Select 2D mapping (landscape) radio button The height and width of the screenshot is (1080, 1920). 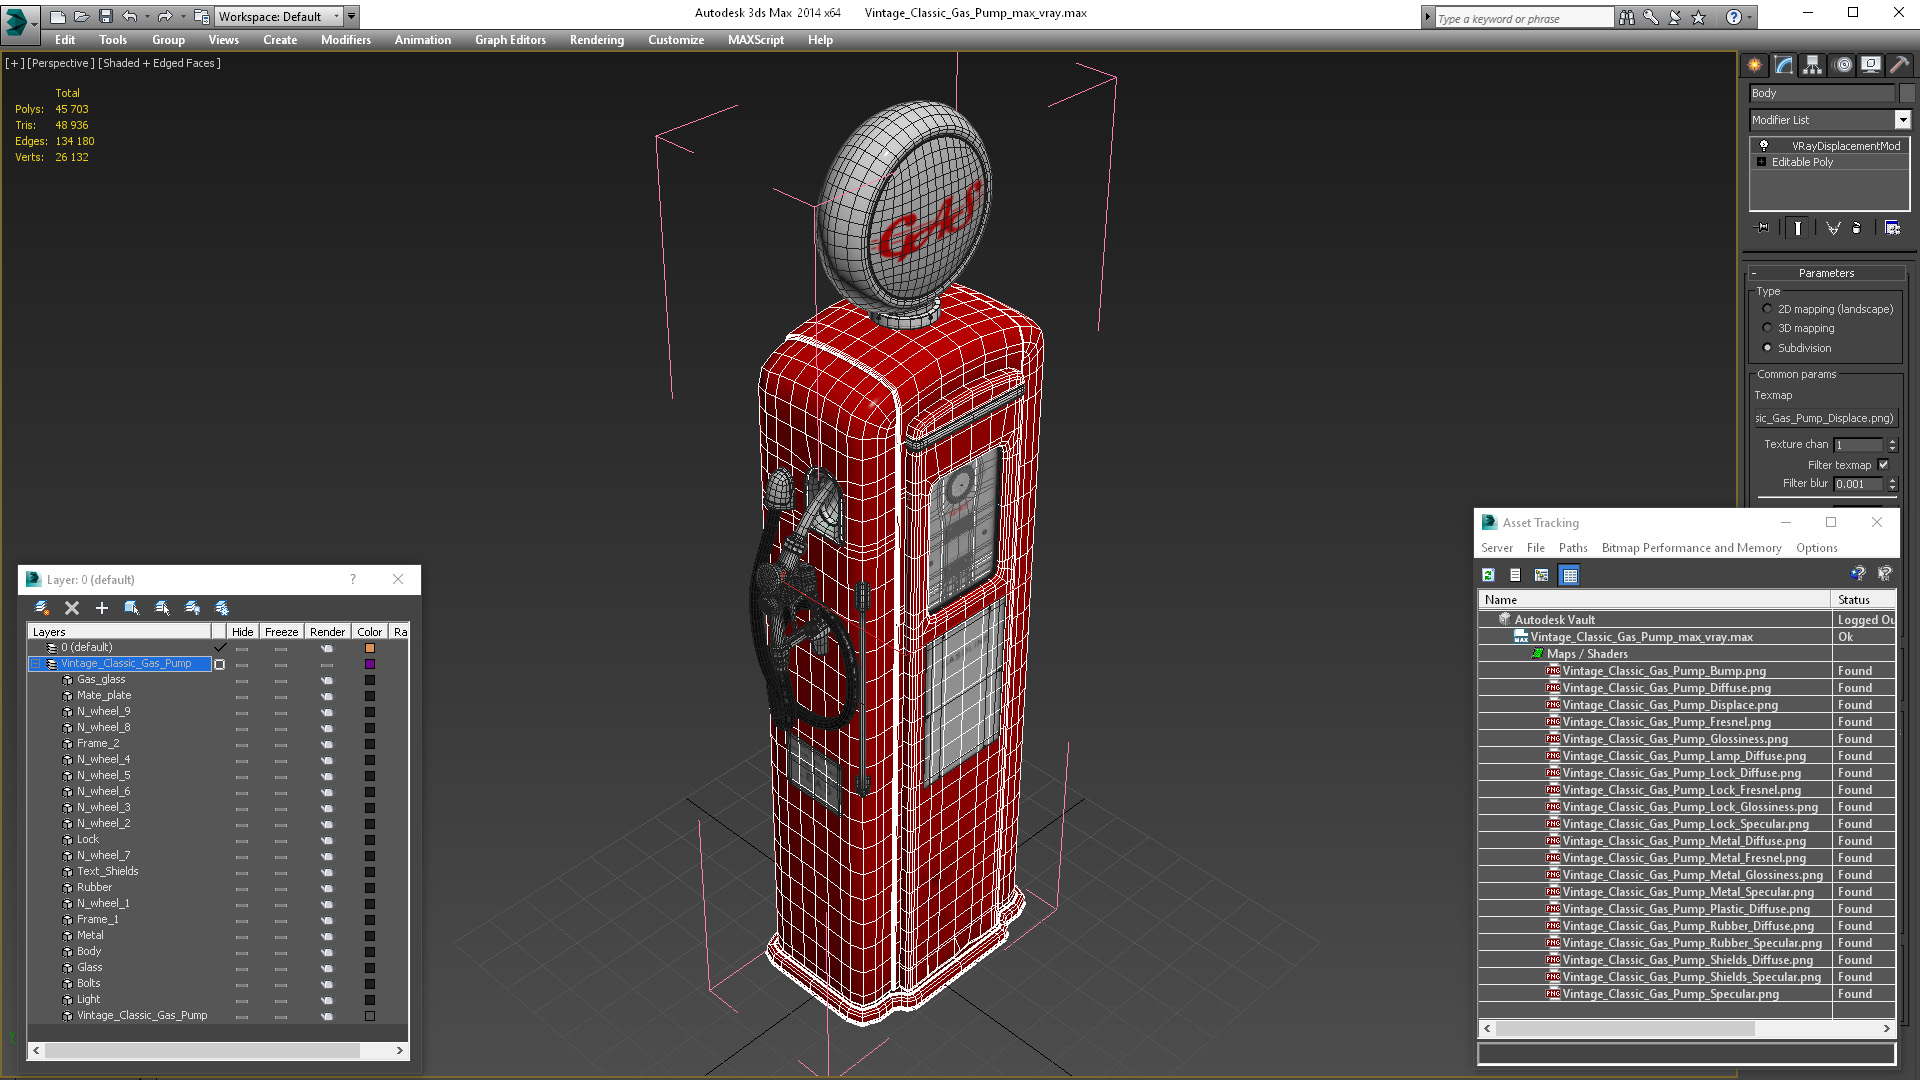[x=1767, y=309]
